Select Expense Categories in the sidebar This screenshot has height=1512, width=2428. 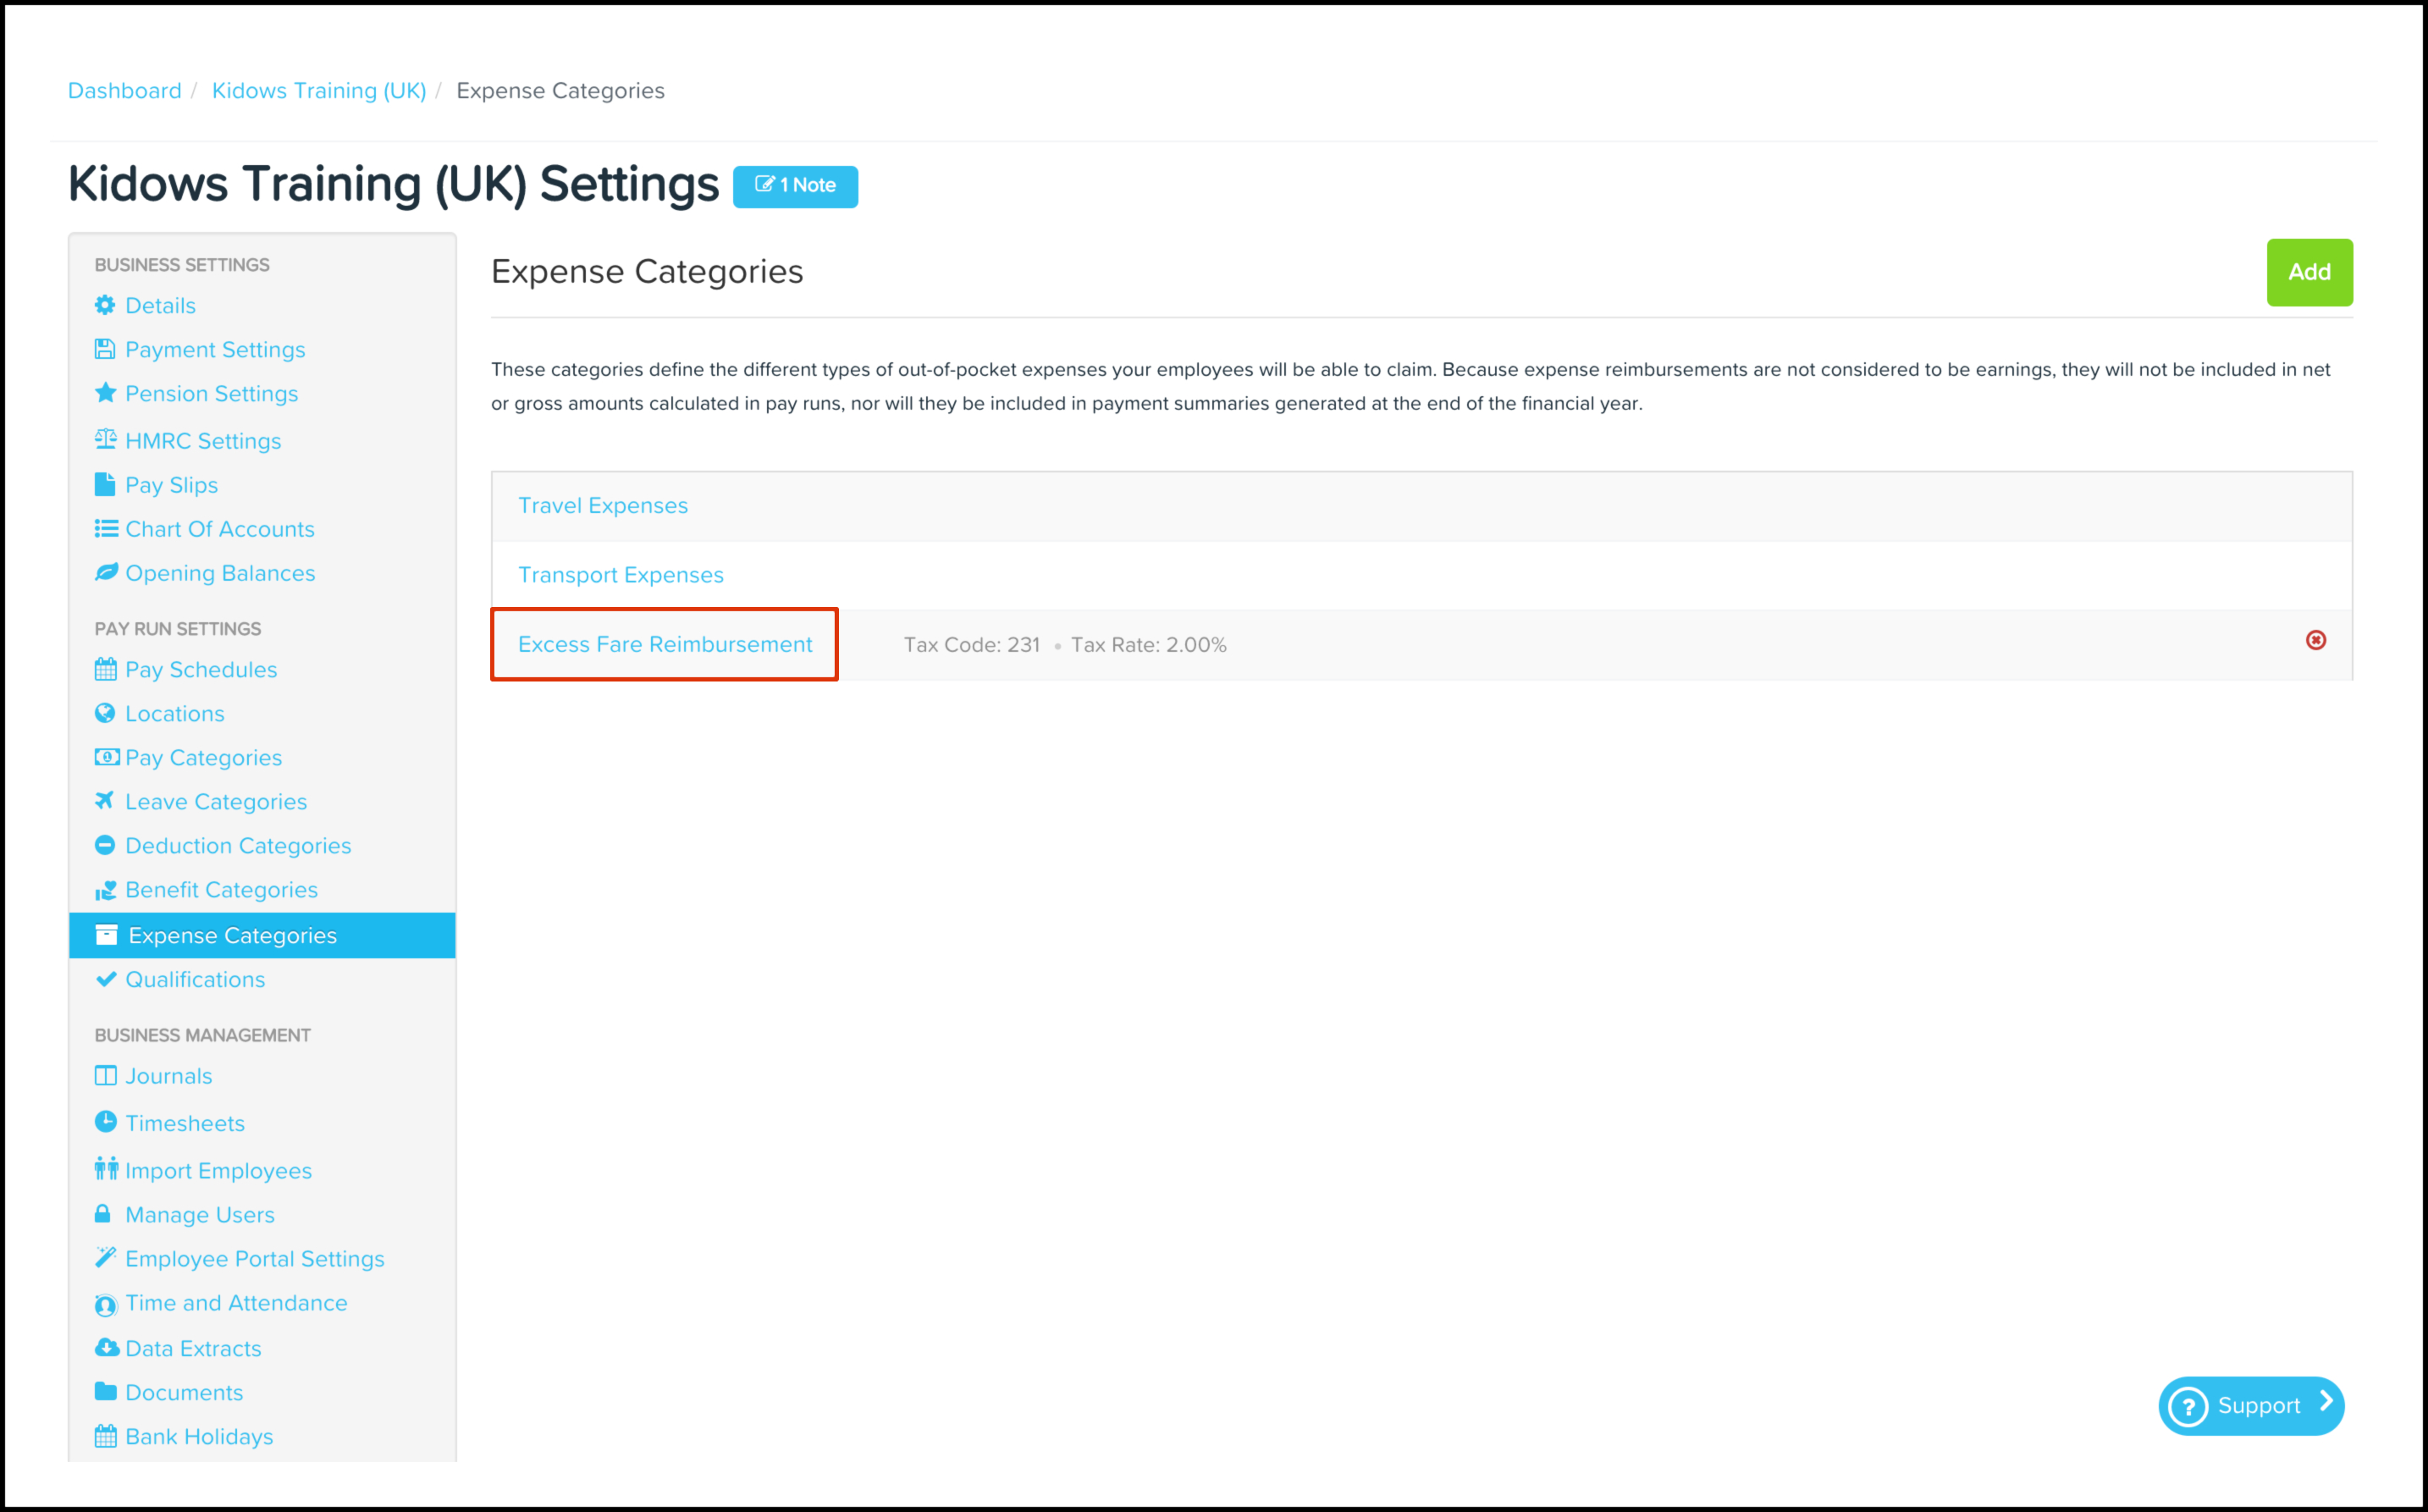[x=232, y=936]
